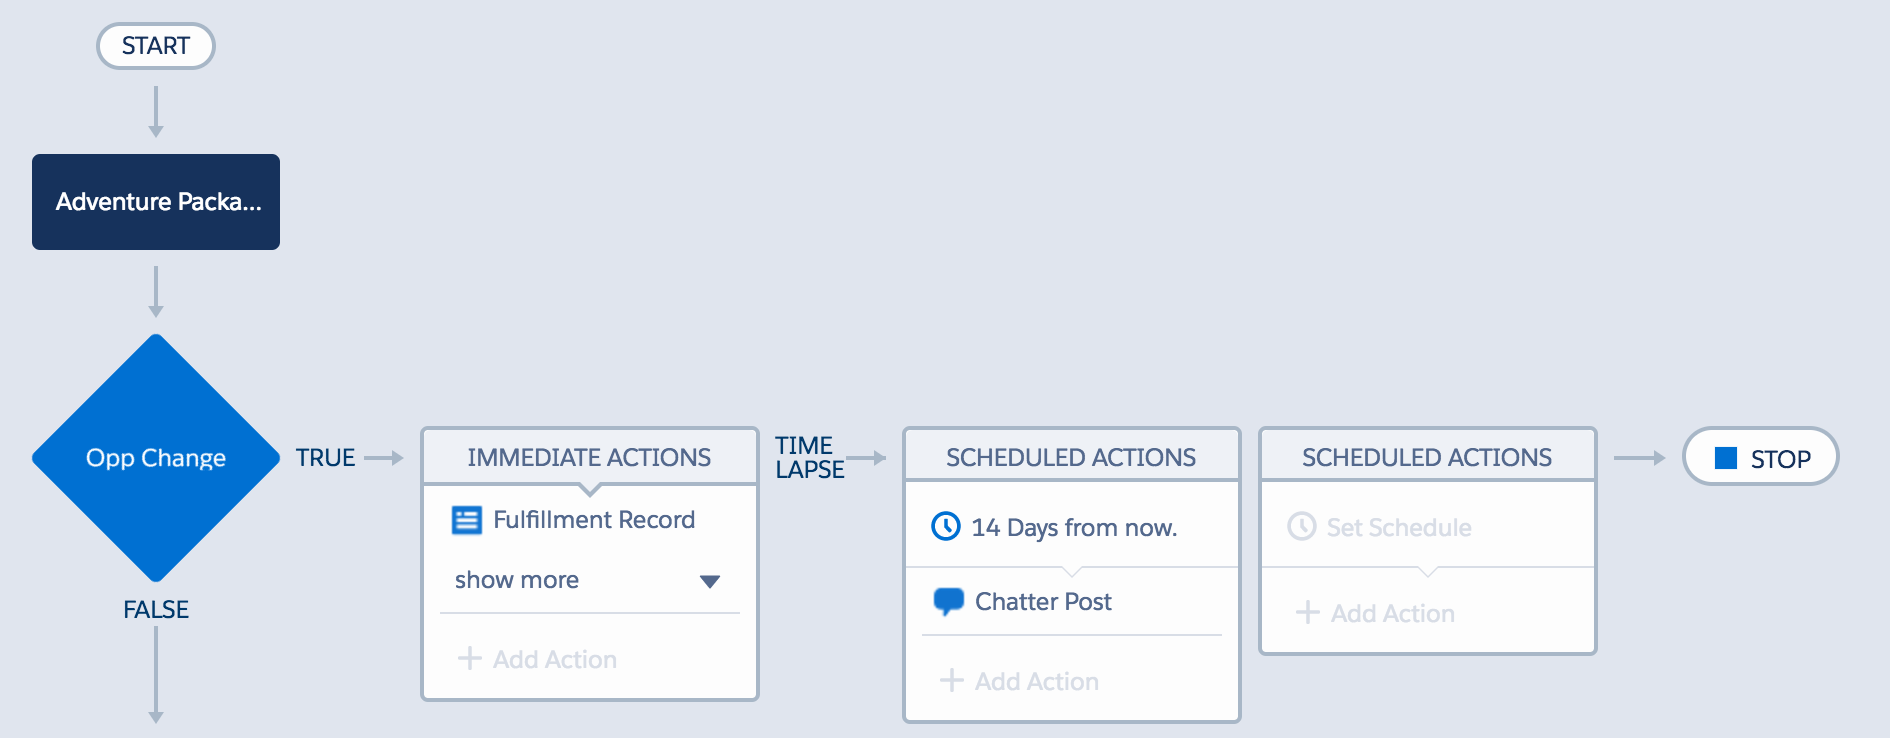Click the SCHEDULED ACTIONS header above 14 Days
This screenshot has height=738, width=1890.
(x=1071, y=457)
